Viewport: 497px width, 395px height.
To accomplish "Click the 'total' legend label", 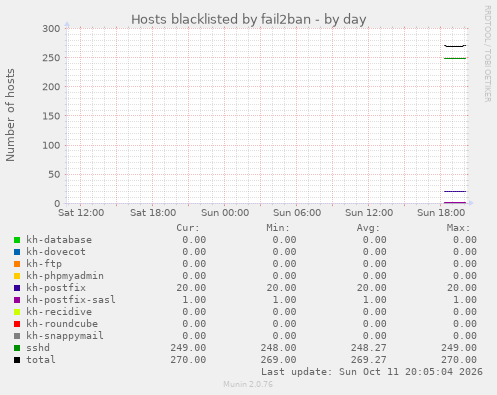I will pyautogui.click(x=41, y=360).
